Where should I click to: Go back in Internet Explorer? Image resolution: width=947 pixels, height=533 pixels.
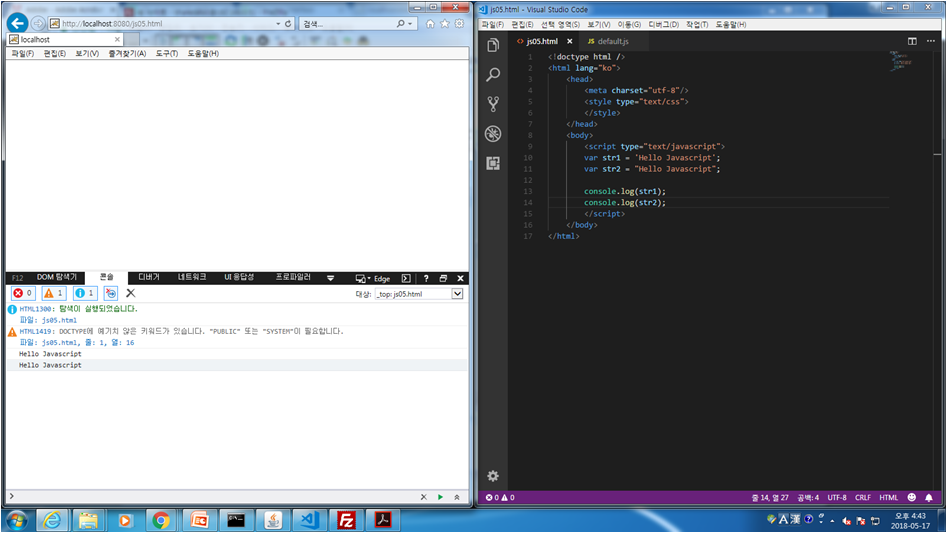point(17,23)
